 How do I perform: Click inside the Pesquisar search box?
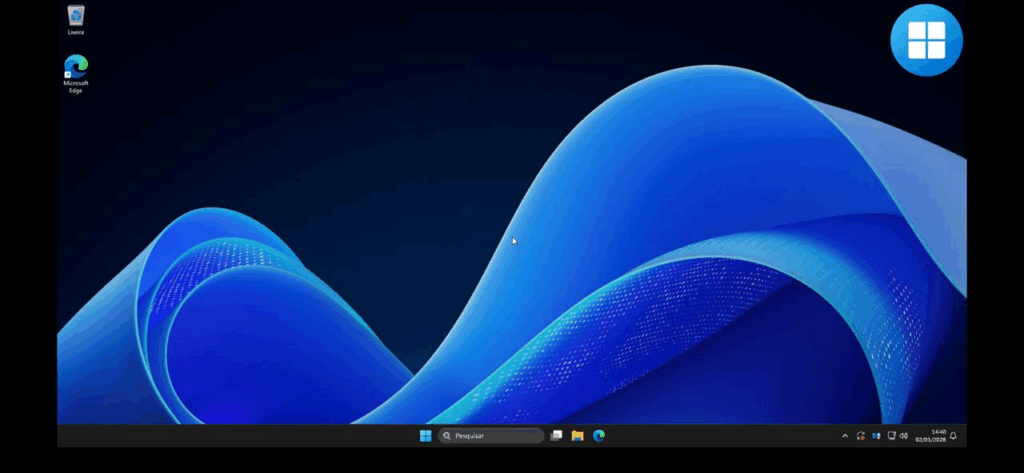(x=495, y=436)
